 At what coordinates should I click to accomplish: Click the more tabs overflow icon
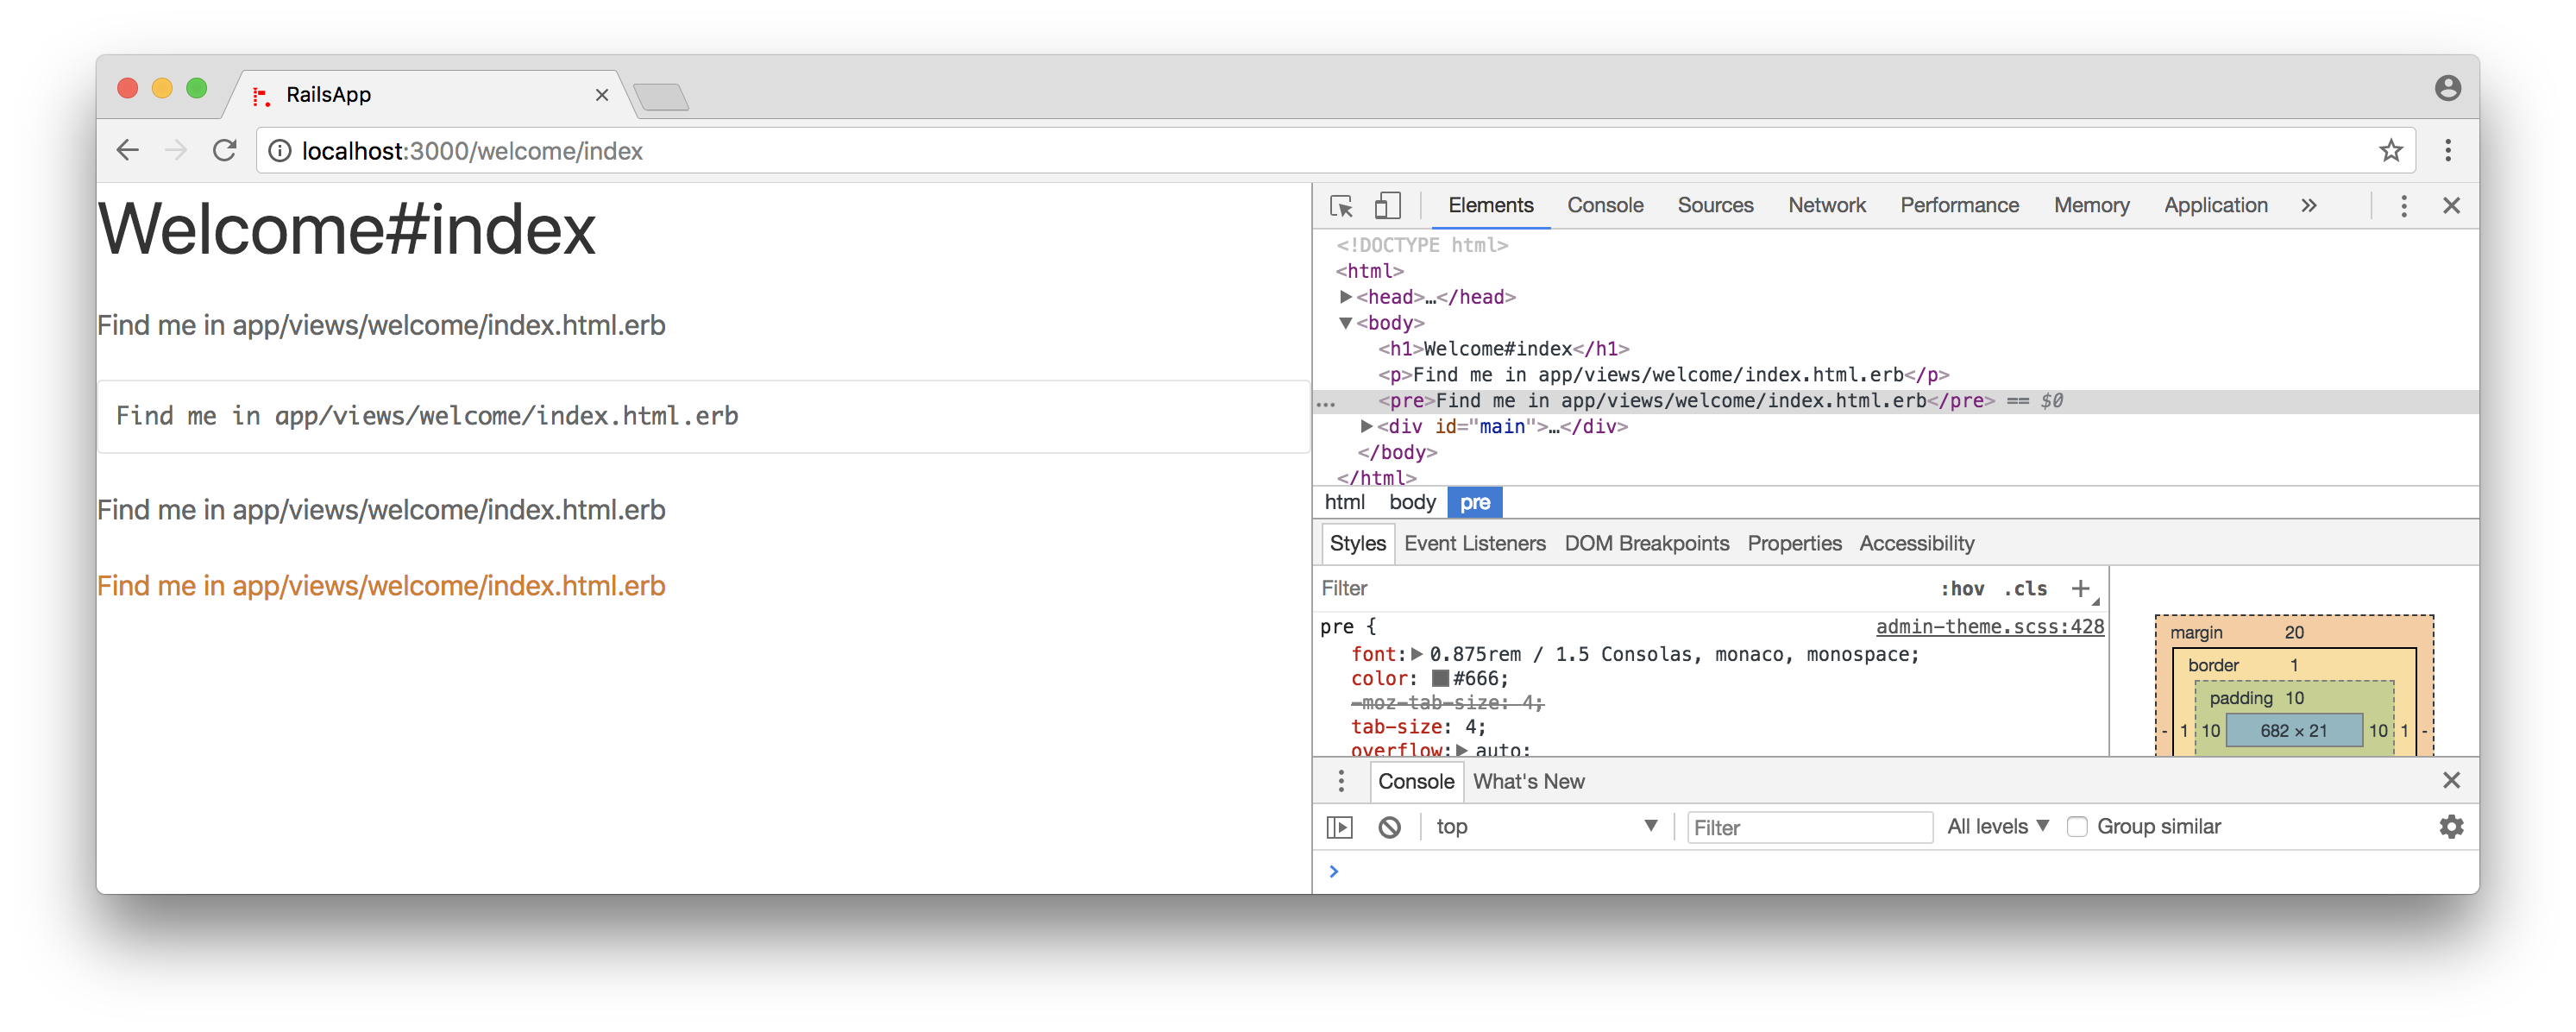(x=2309, y=205)
